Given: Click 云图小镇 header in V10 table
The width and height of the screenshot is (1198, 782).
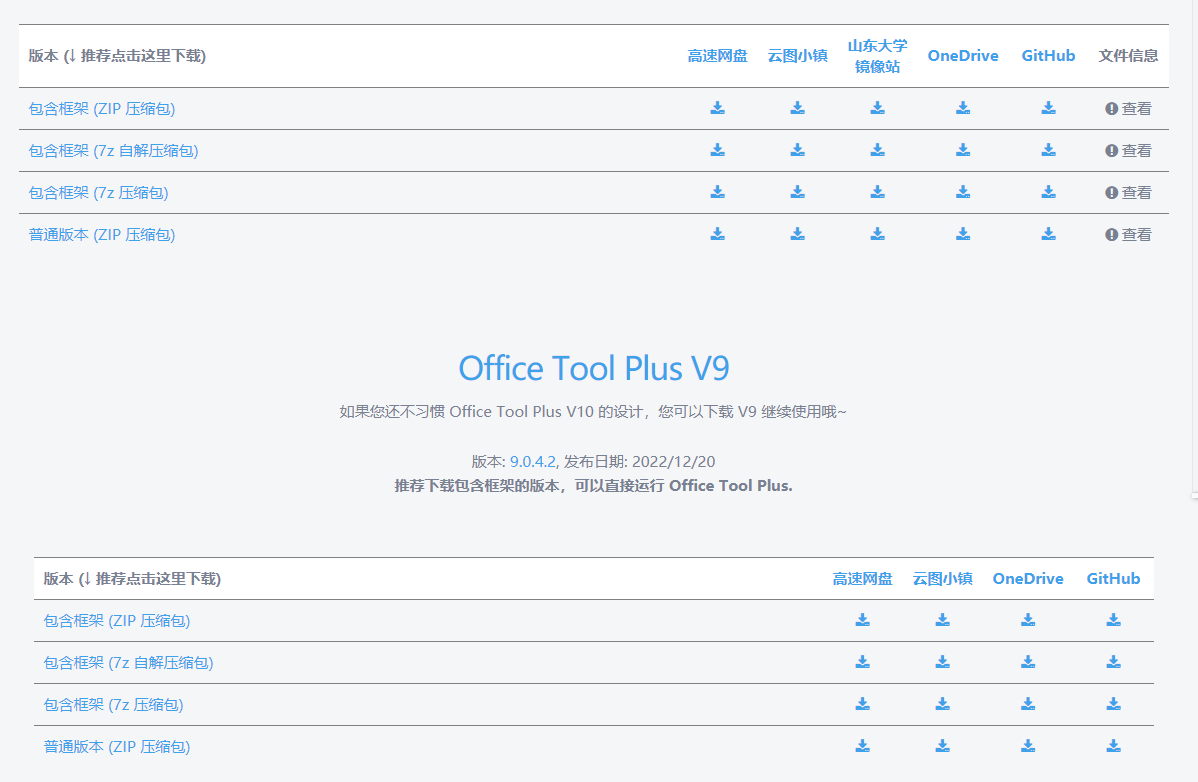Looking at the screenshot, I should pos(798,56).
